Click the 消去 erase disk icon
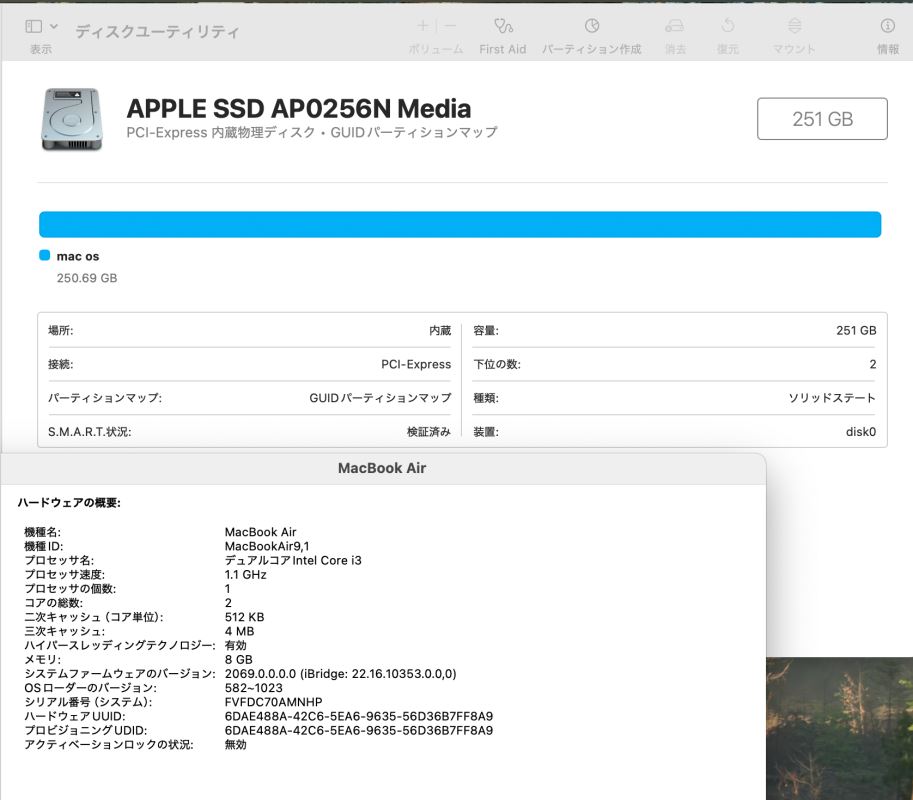The width and height of the screenshot is (913, 800). point(675,27)
